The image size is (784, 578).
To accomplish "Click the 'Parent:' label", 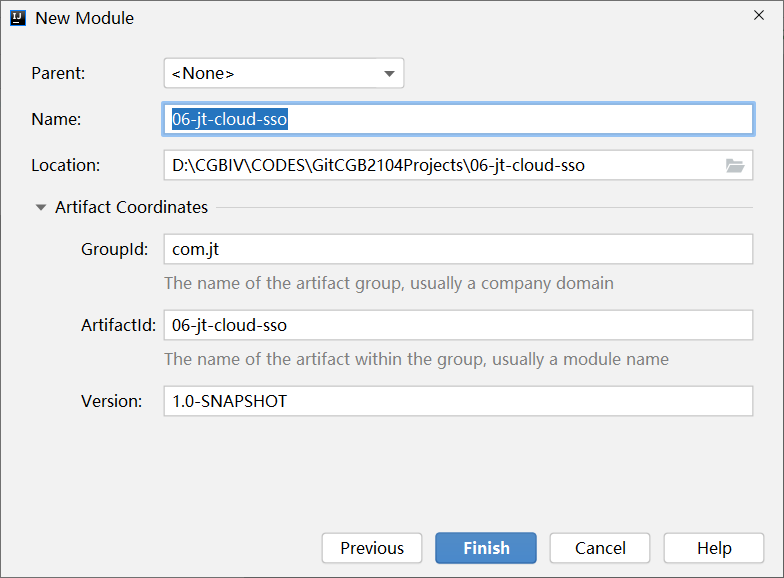I will tap(58, 74).
